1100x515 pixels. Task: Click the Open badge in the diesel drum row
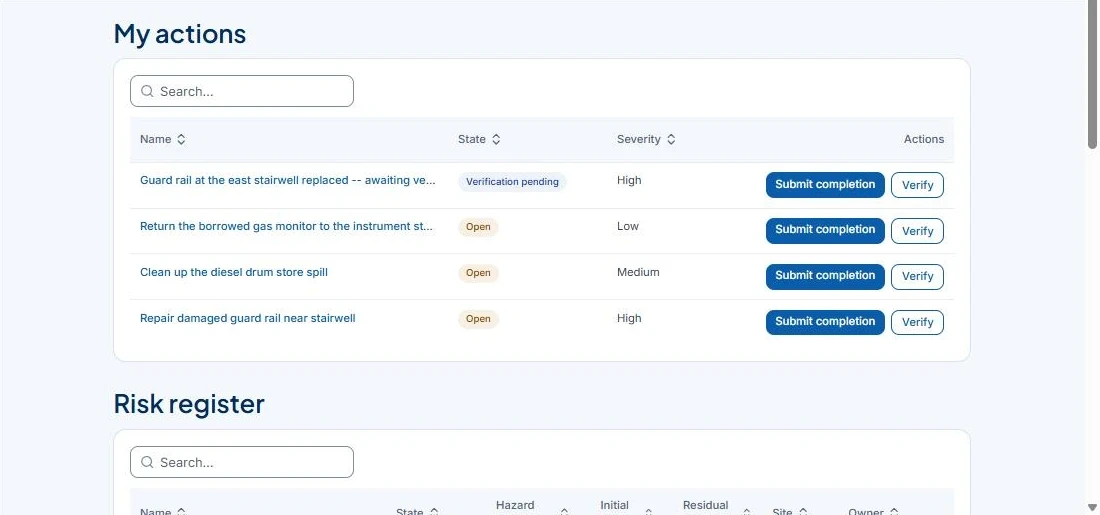478,273
